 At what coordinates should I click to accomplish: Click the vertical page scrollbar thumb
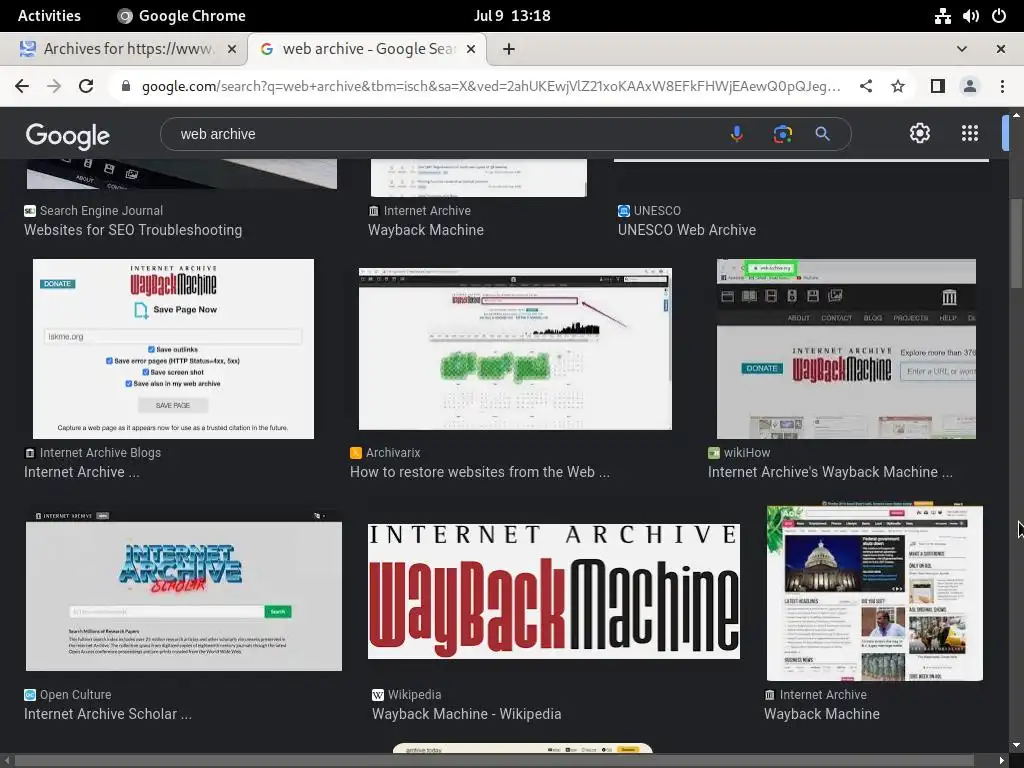click(1017, 243)
